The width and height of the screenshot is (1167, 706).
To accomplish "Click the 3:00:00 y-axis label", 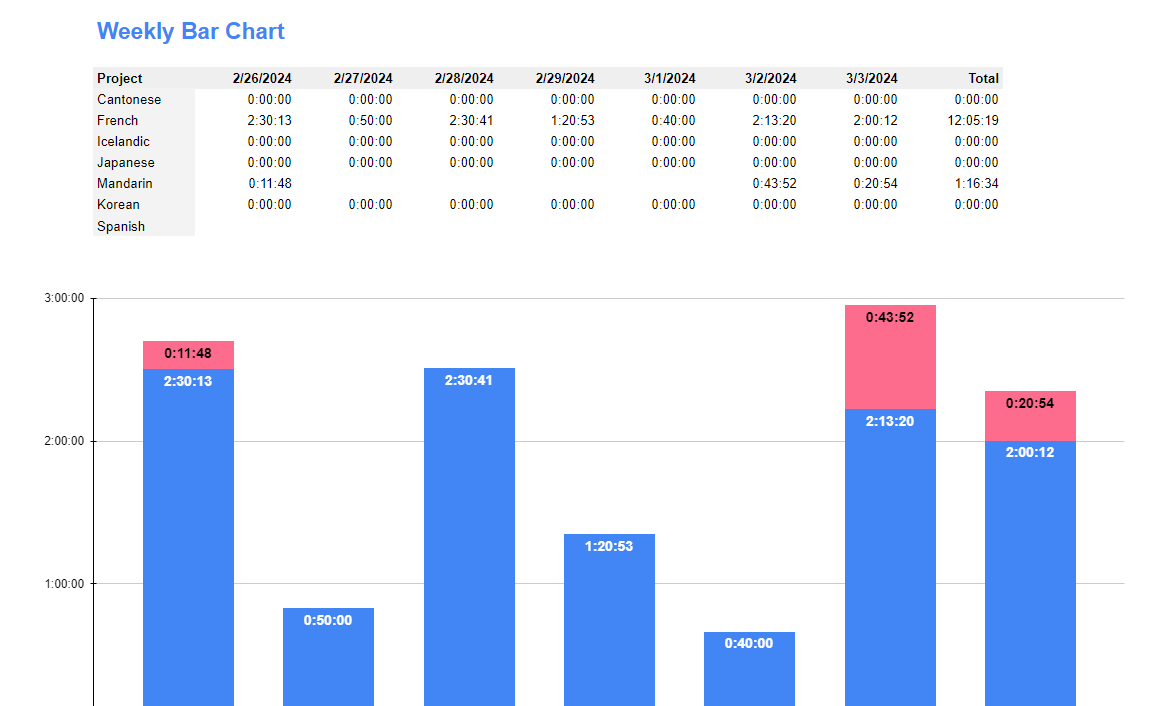I will click(x=67, y=296).
